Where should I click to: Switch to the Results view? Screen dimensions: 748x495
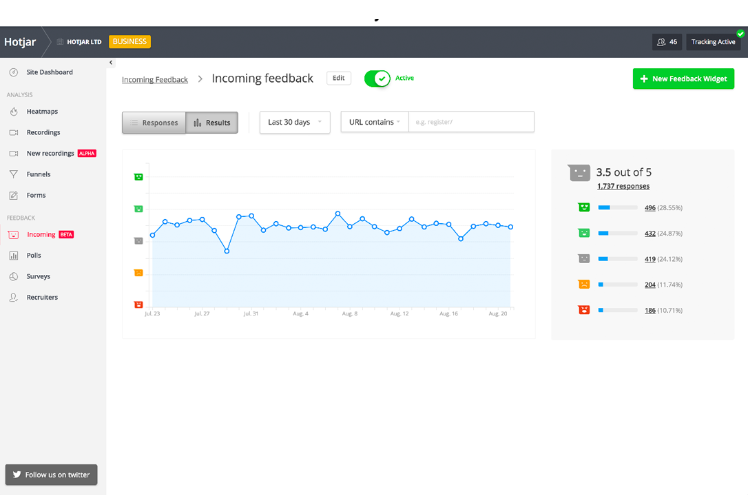(211, 123)
